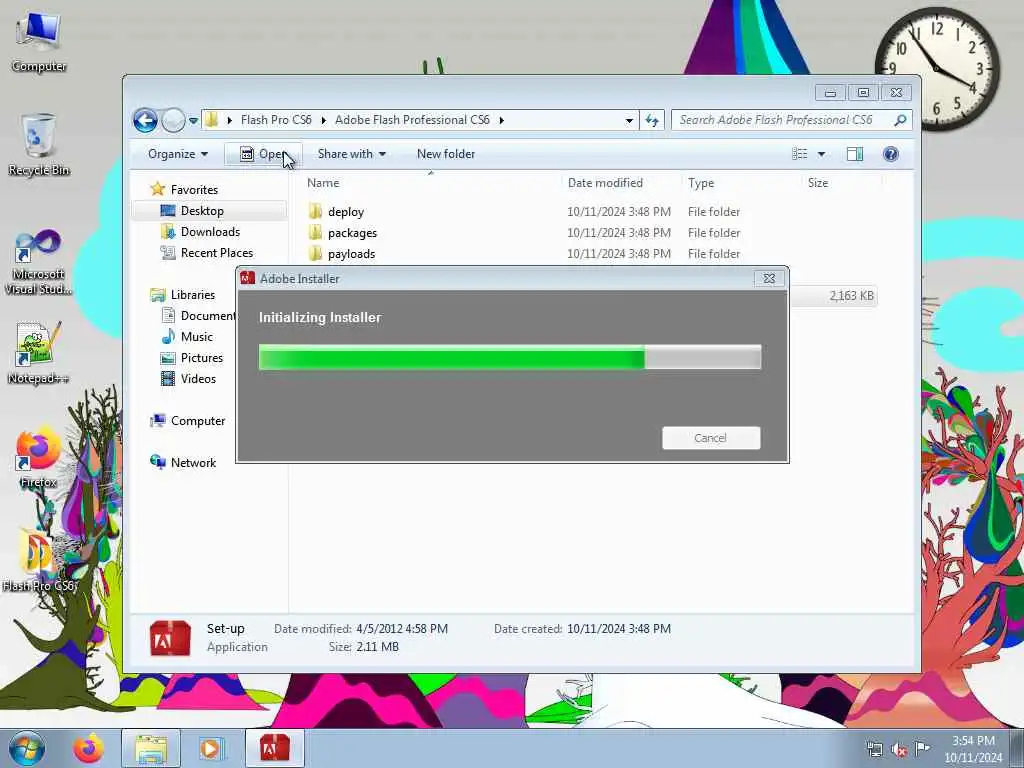
Task: Close the Adobe Installer dialog
Action: [769, 278]
